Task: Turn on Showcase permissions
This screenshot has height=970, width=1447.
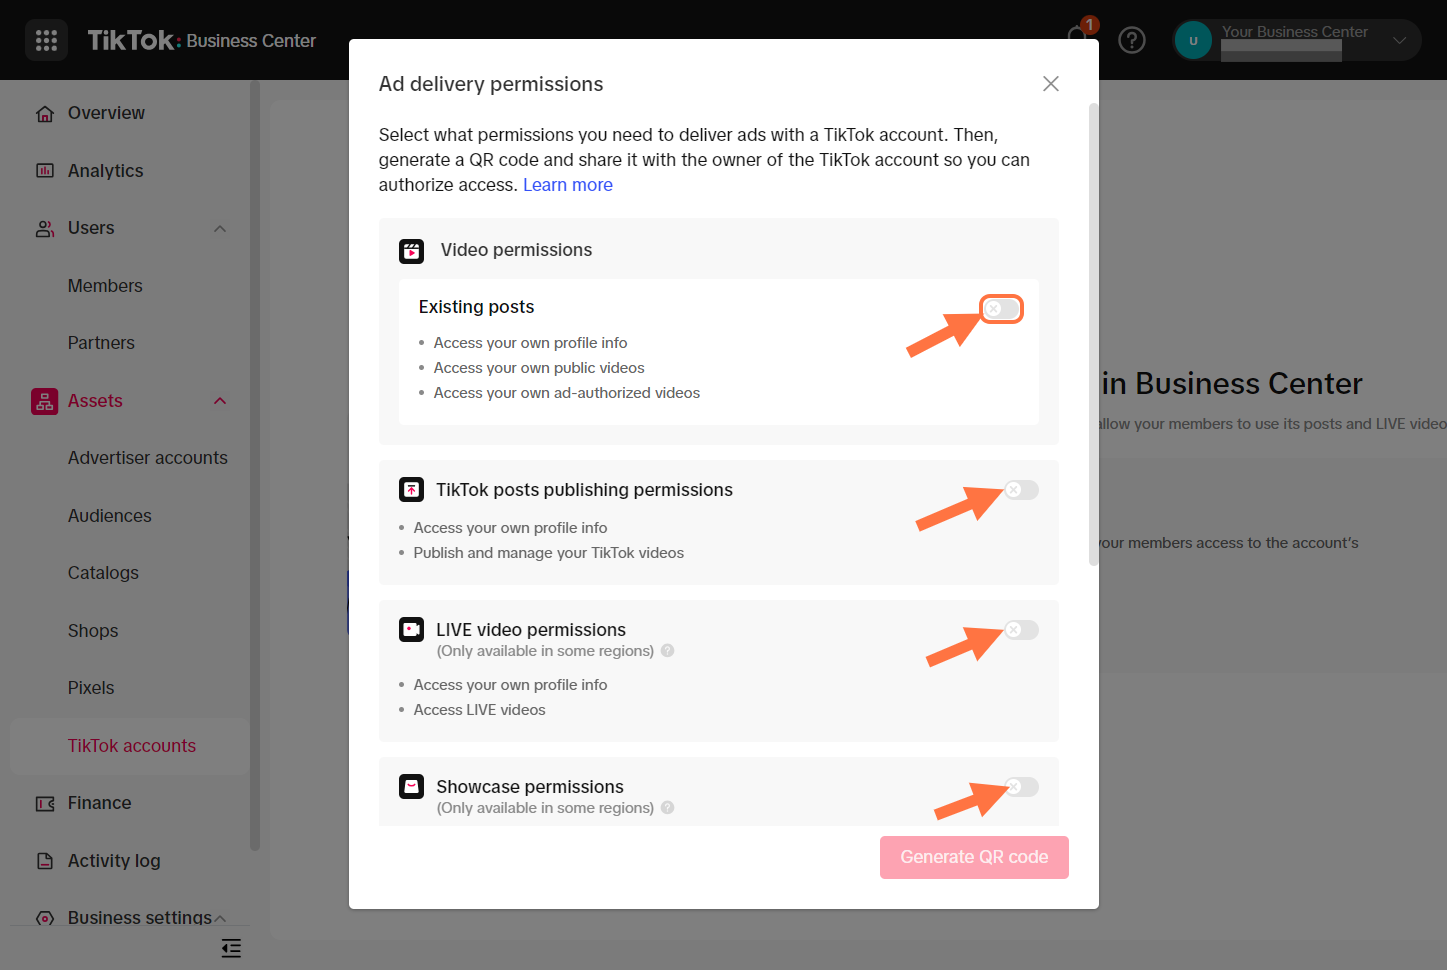Action: coord(1020,787)
